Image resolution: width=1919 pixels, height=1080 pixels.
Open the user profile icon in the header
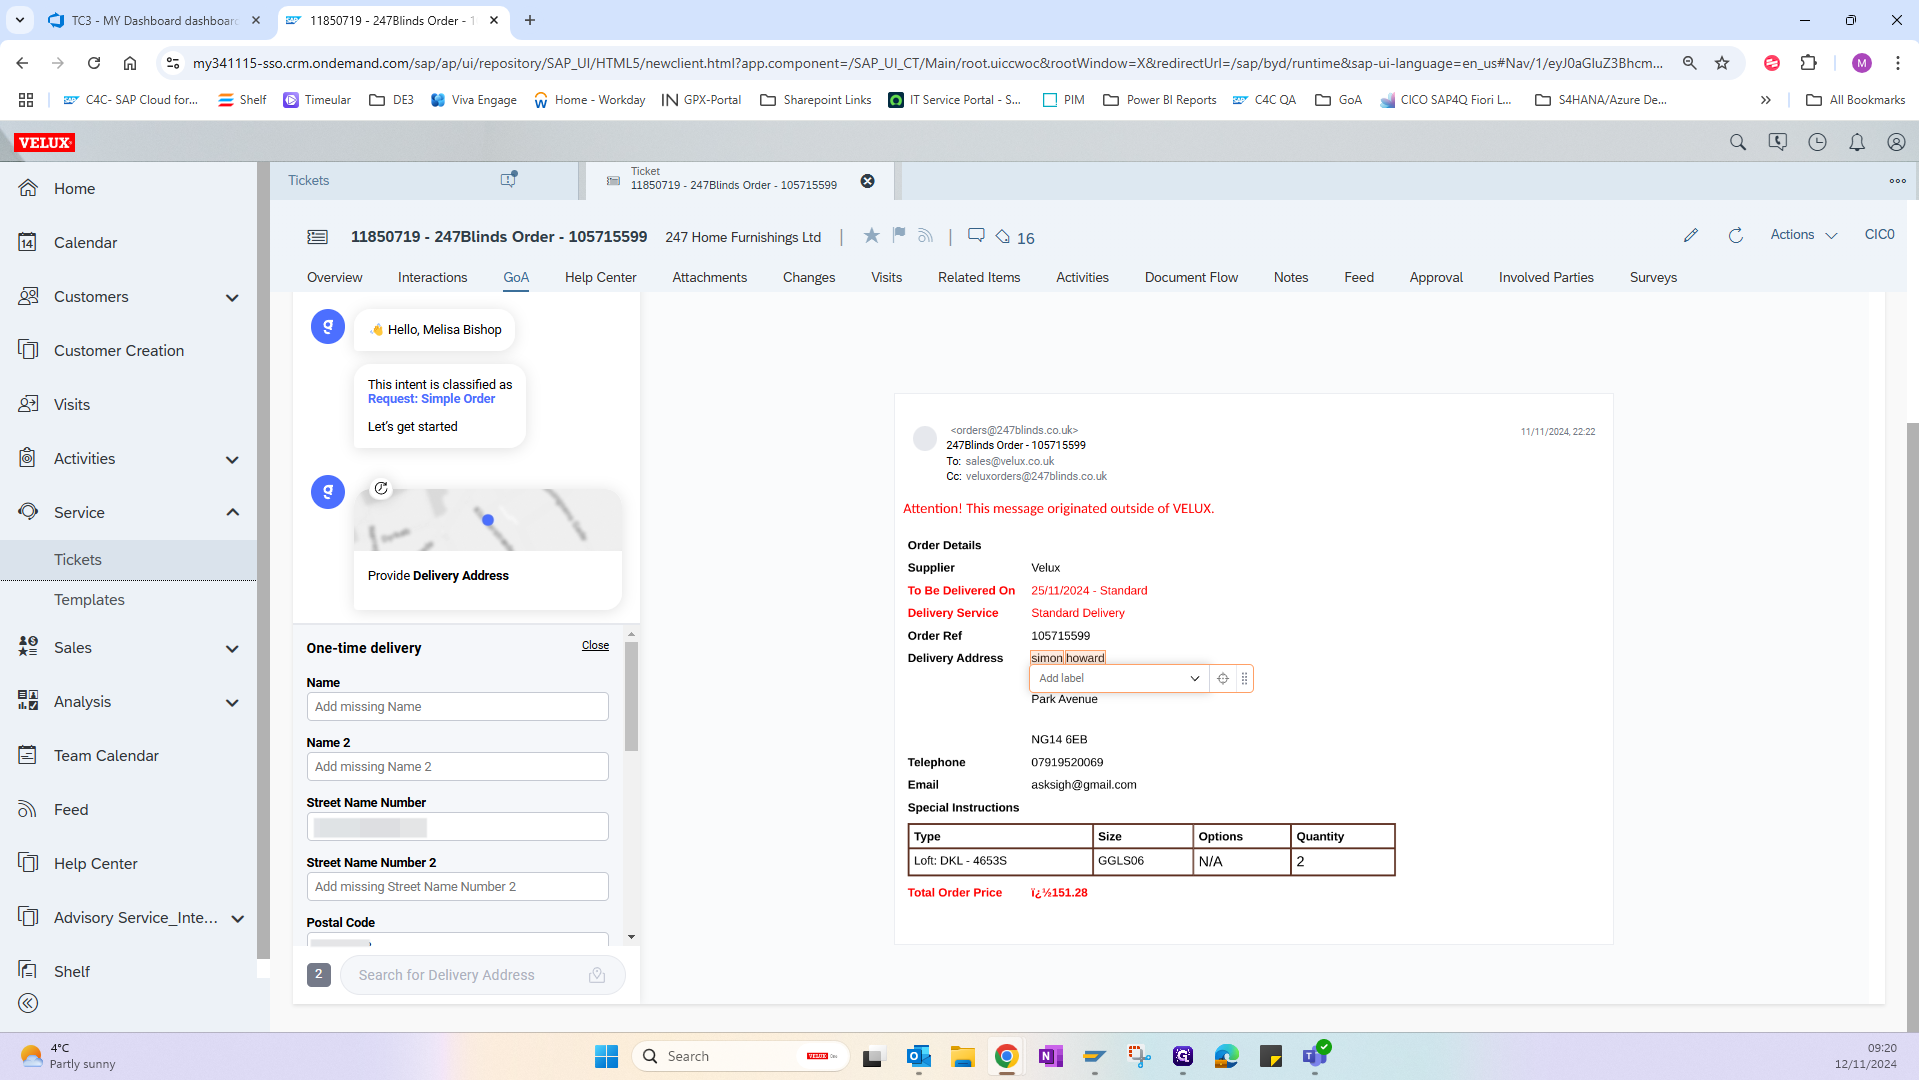coord(1896,142)
